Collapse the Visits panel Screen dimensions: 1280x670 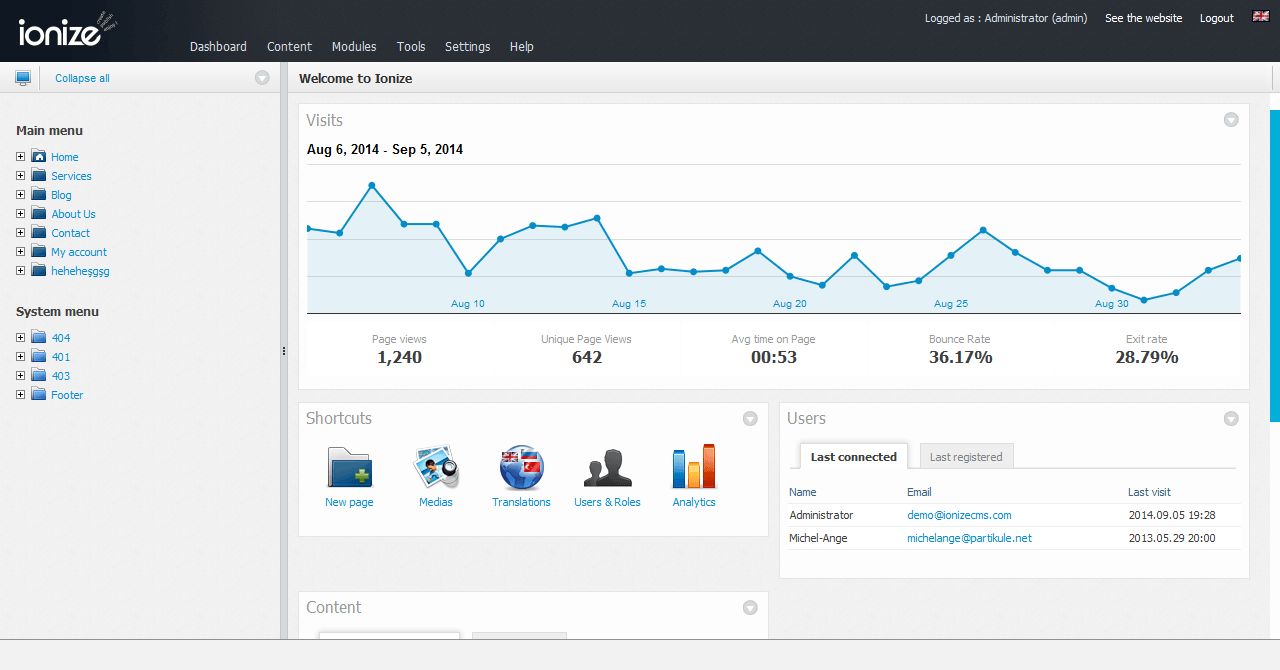coord(1231,119)
